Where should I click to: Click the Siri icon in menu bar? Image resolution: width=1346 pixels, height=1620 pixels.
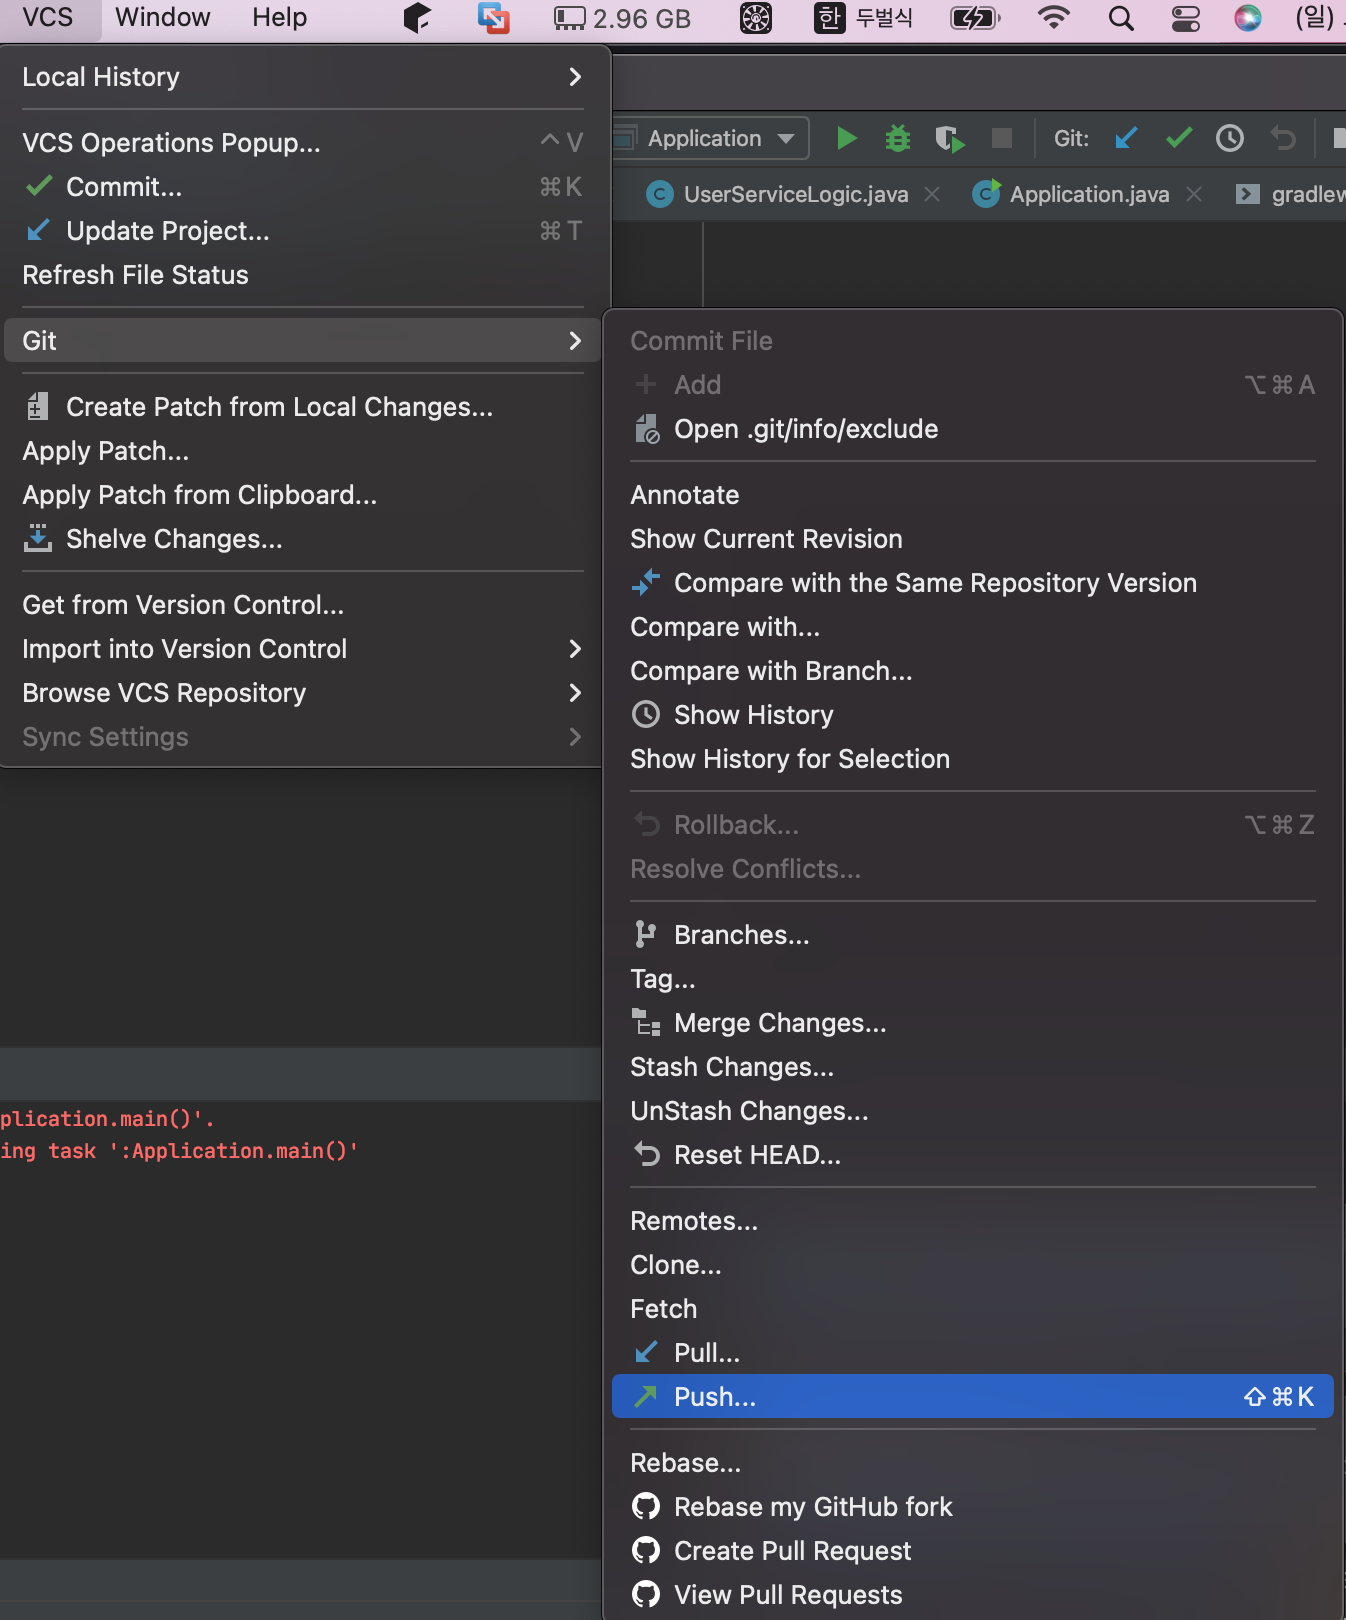pyautogui.click(x=1247, y=18)
